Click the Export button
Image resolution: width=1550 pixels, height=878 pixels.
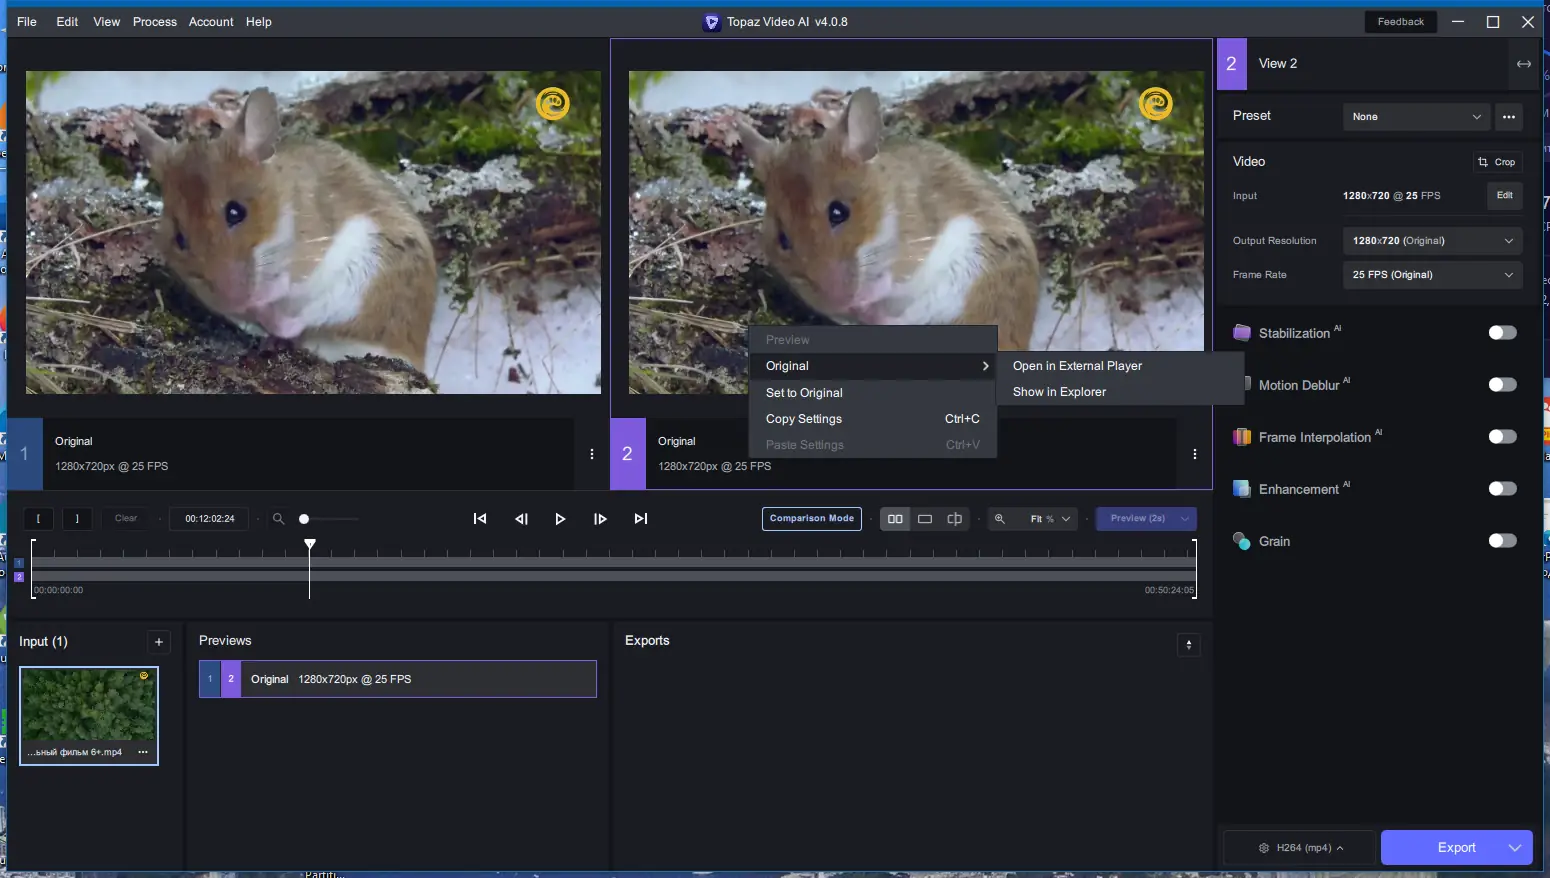(1456, 848)
